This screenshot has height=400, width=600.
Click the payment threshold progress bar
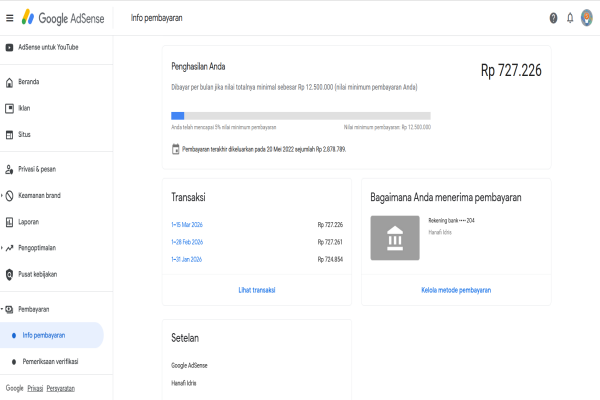[301, 116]
